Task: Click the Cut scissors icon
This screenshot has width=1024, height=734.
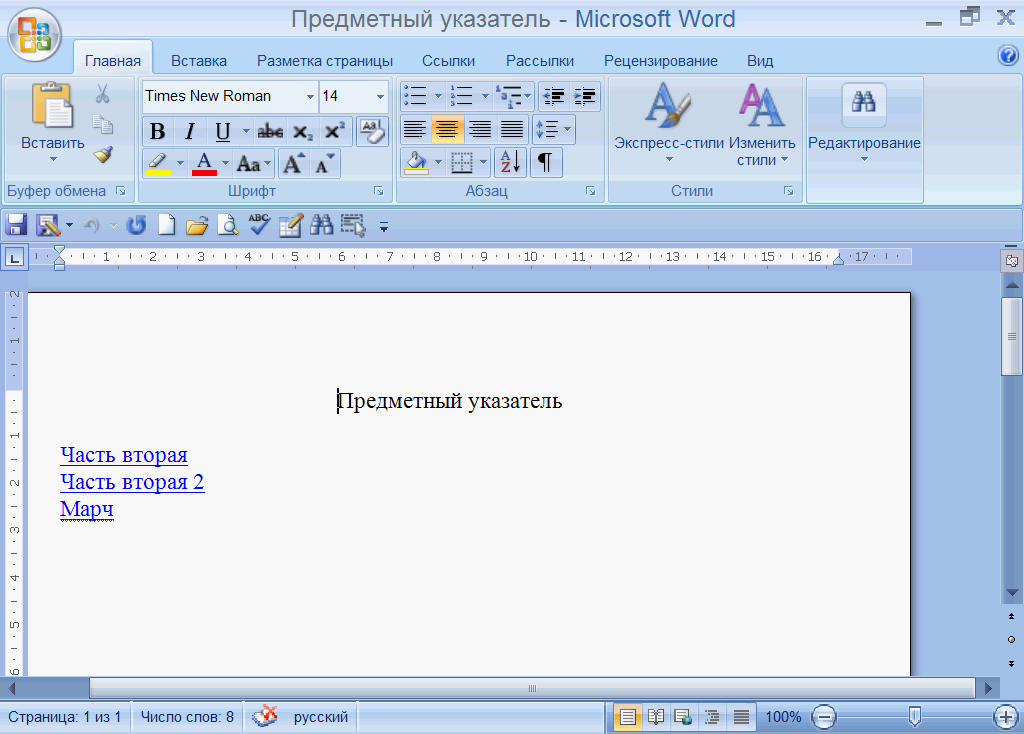Action: [103, 93]
